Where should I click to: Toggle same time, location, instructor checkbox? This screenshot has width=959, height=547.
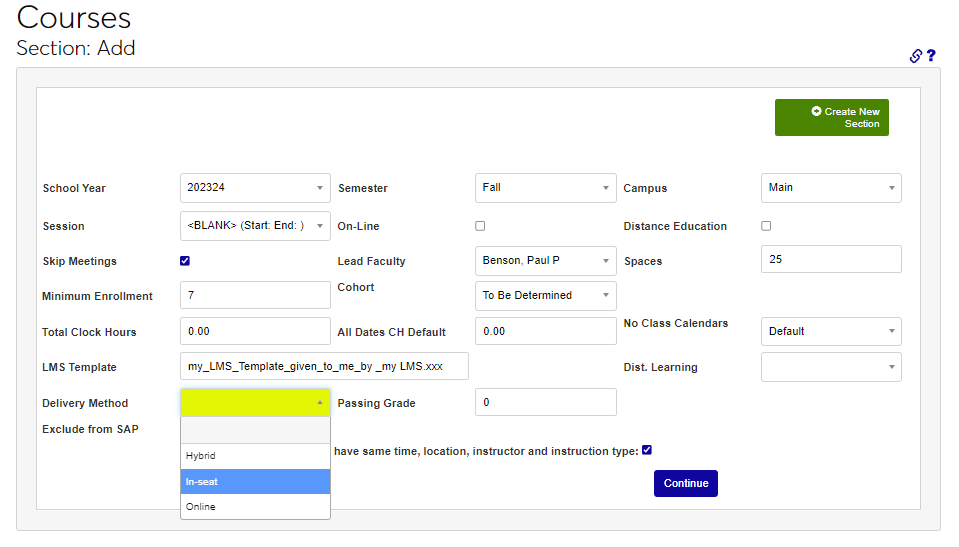point(647,450)
